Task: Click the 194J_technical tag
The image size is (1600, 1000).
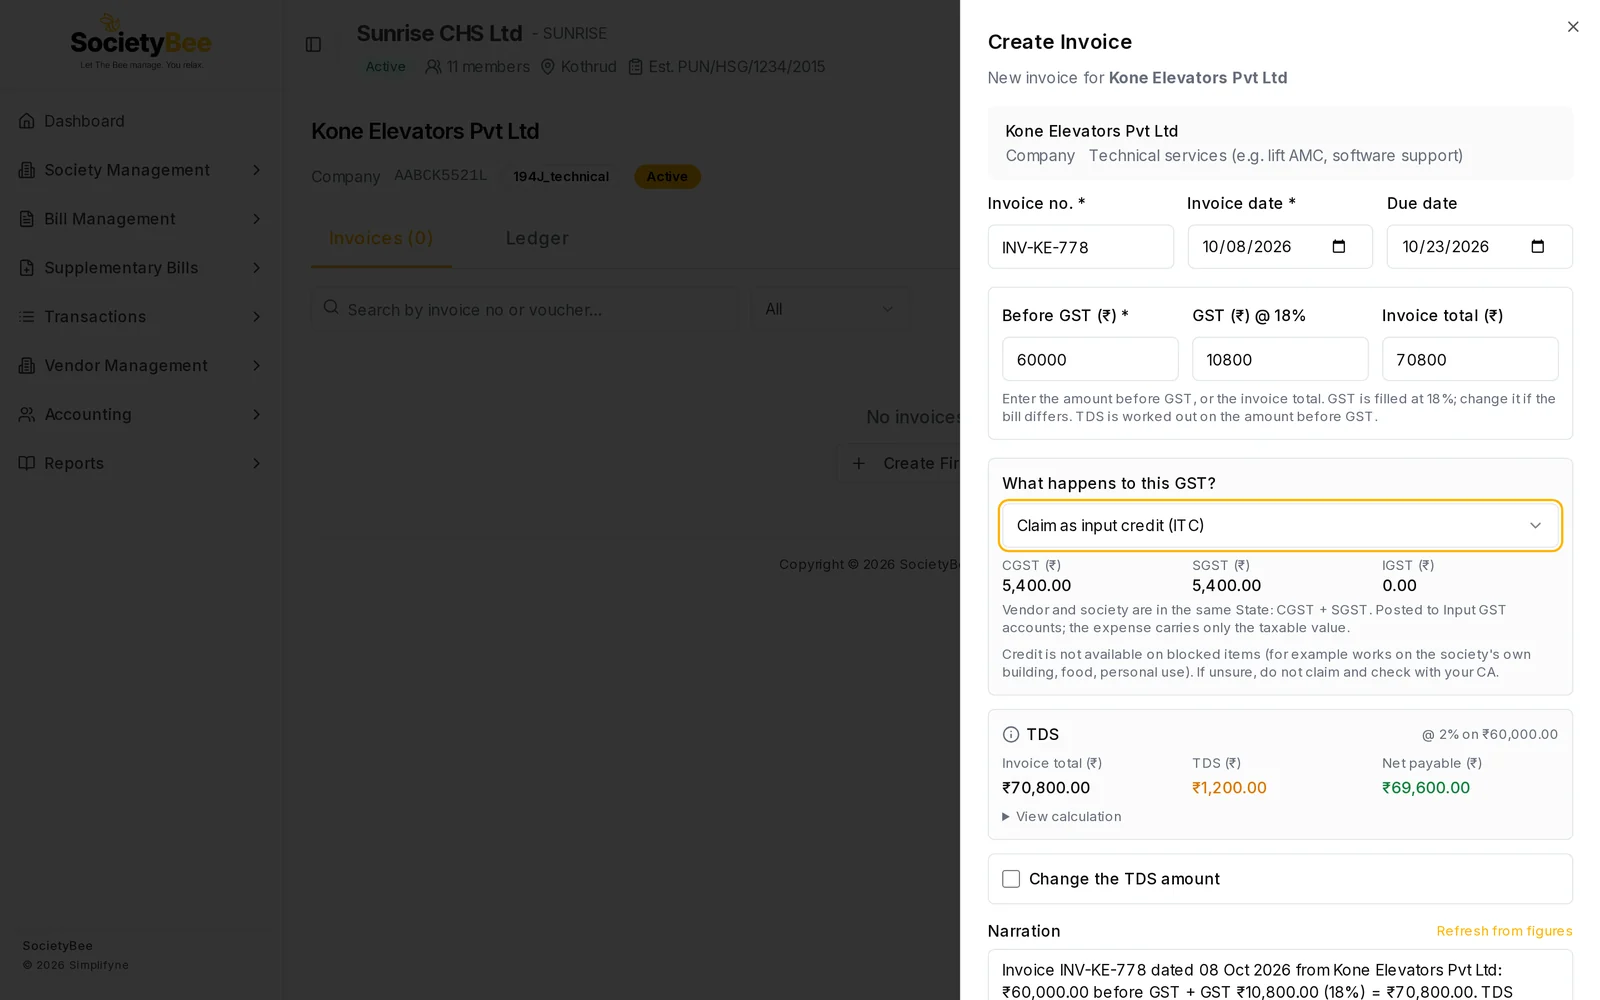Action: [561, 177]
